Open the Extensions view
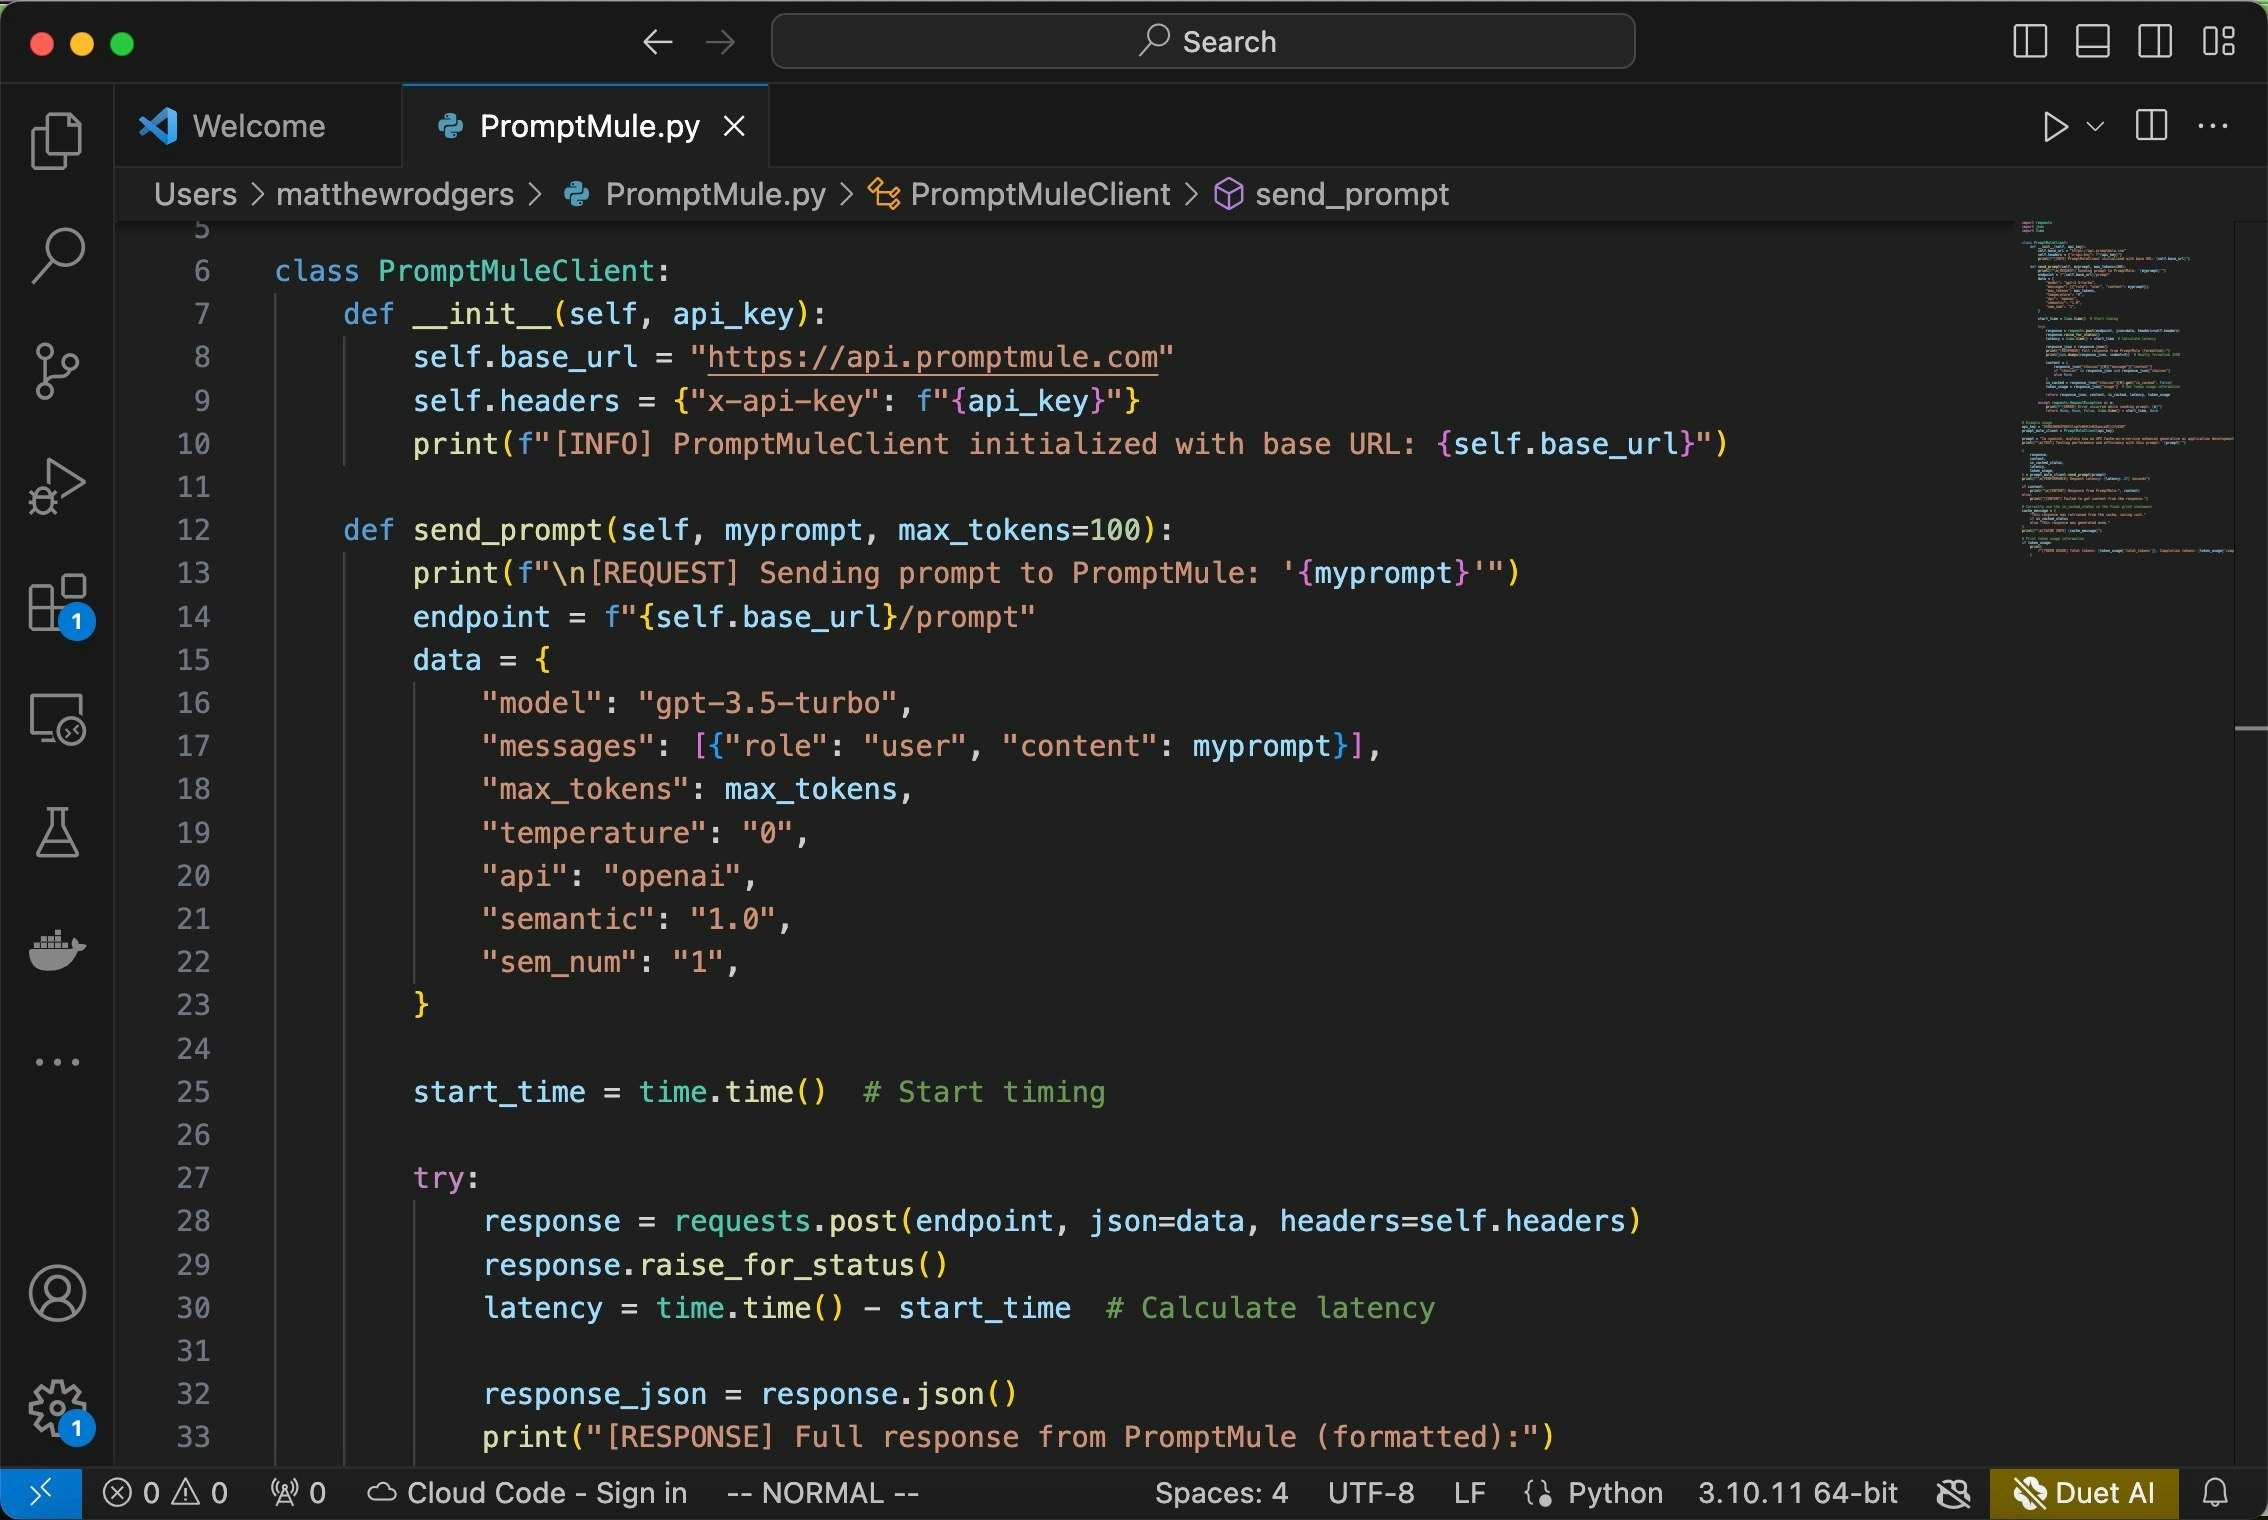The height and width of the screenshot is (1520, 2268). pyautogui.click(x=57, y=603)
